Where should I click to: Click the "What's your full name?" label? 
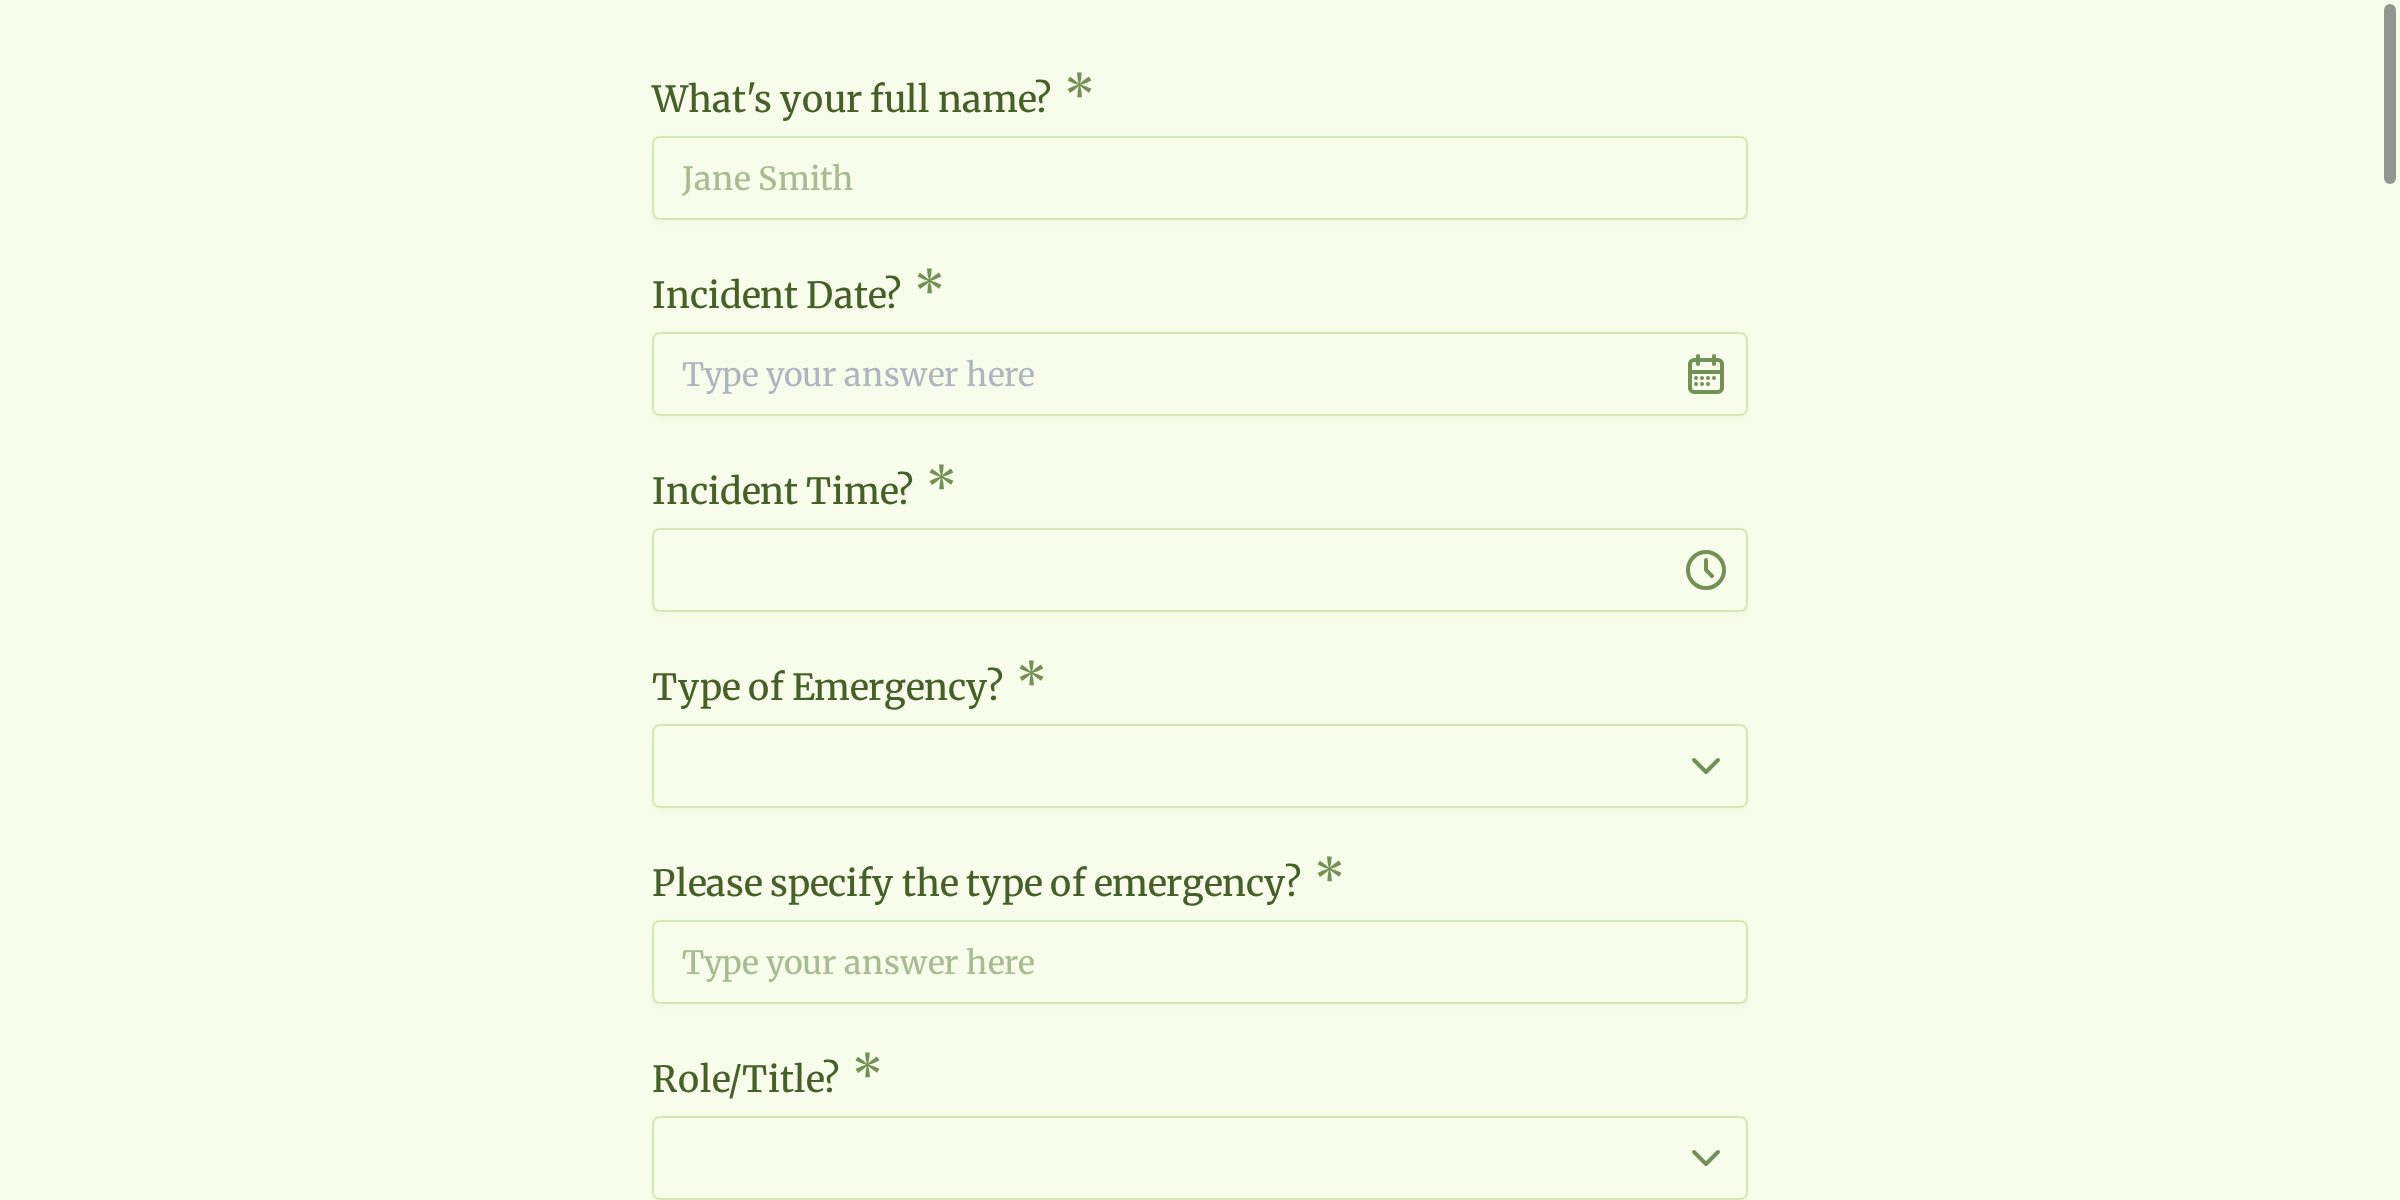[x=850, y=99]
